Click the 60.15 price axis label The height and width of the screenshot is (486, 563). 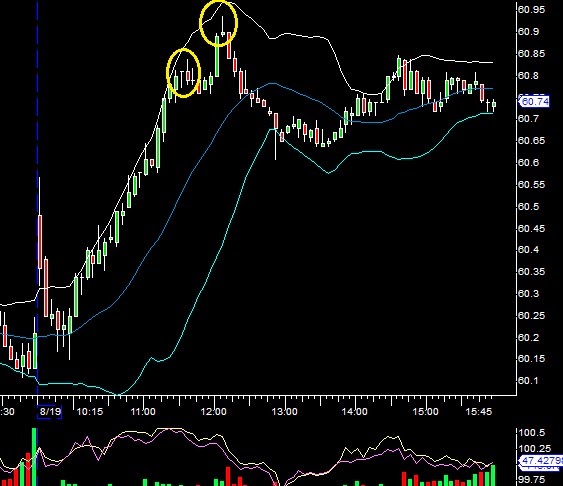[531, 359]
